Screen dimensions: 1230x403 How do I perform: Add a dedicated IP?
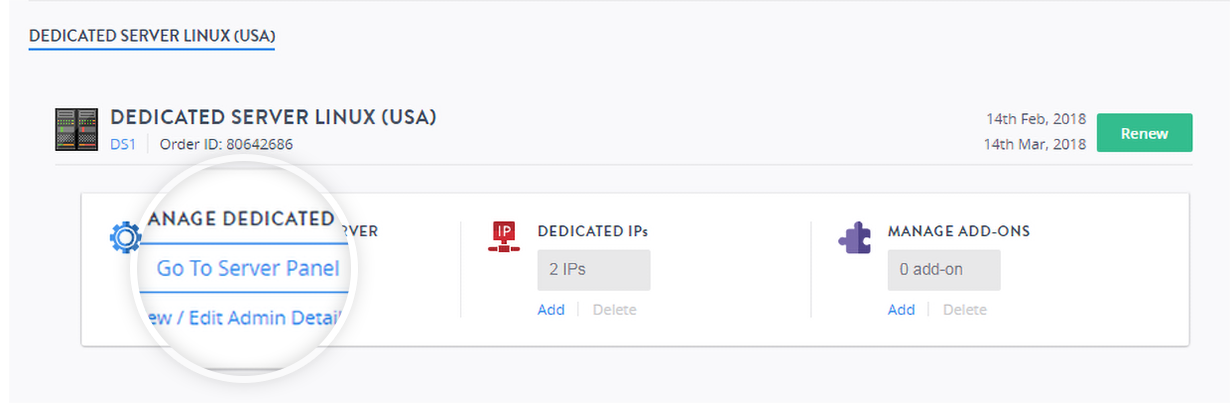551,310
